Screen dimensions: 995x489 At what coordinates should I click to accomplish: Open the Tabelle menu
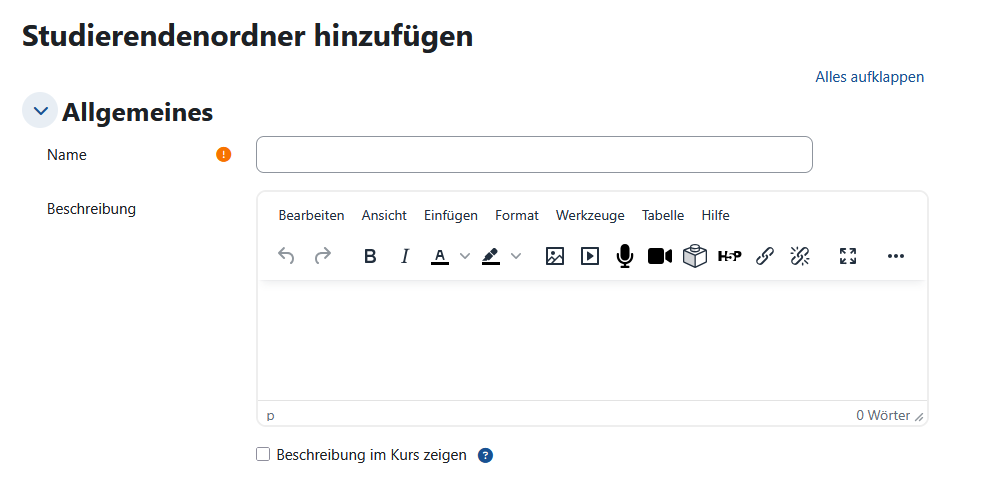pyautogui.click(x=662, y=216)
